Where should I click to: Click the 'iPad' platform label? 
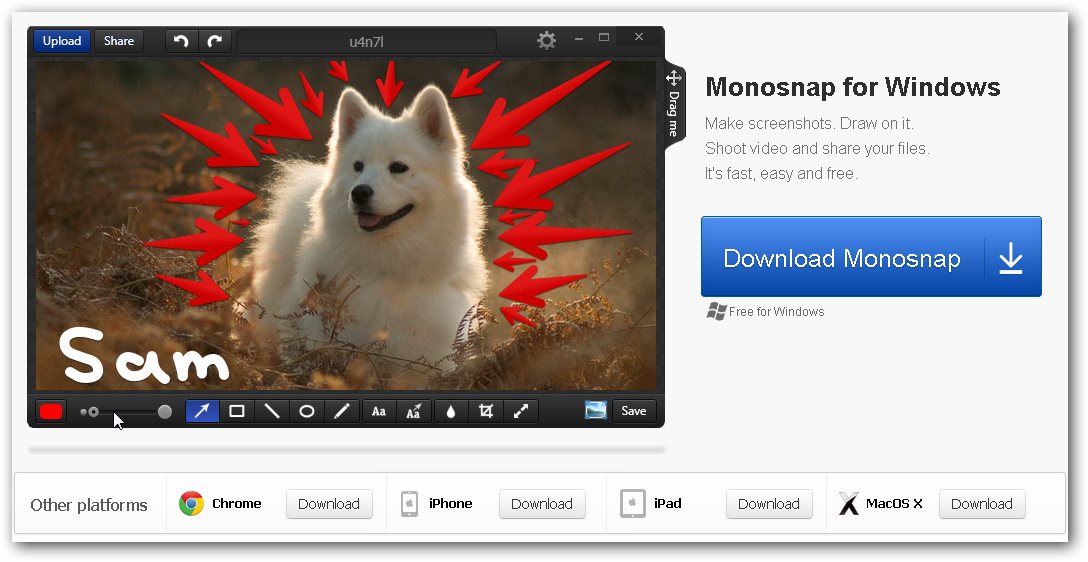click(x=668, y=504)
